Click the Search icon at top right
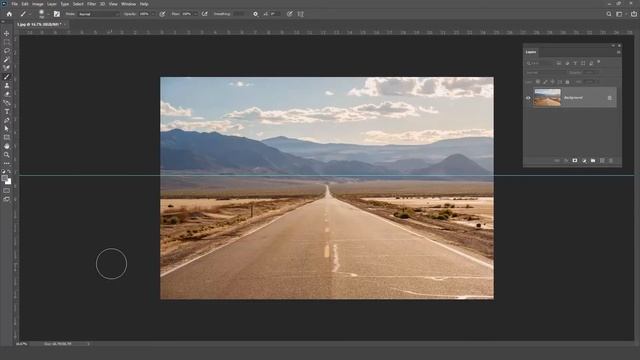 pos(609,14)
